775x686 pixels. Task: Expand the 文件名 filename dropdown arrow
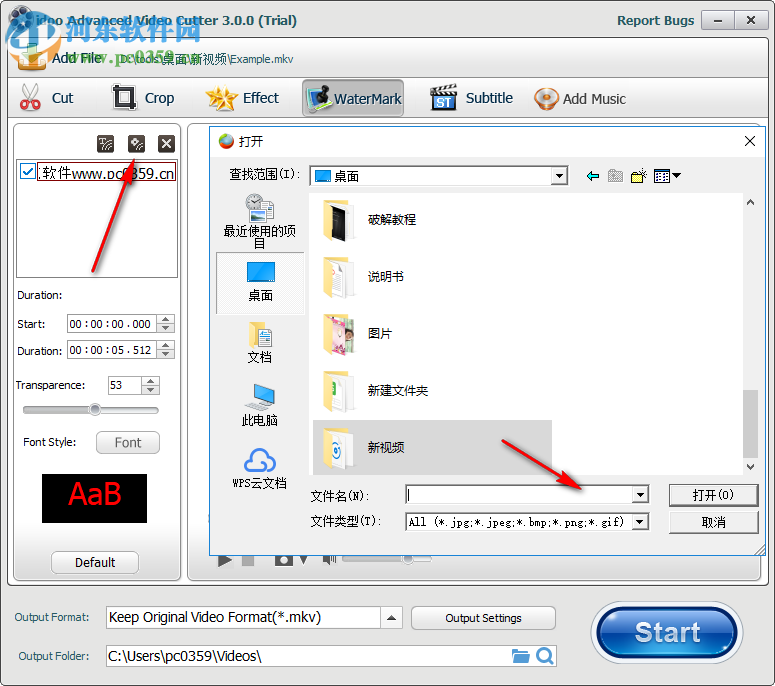click(640, 494)
